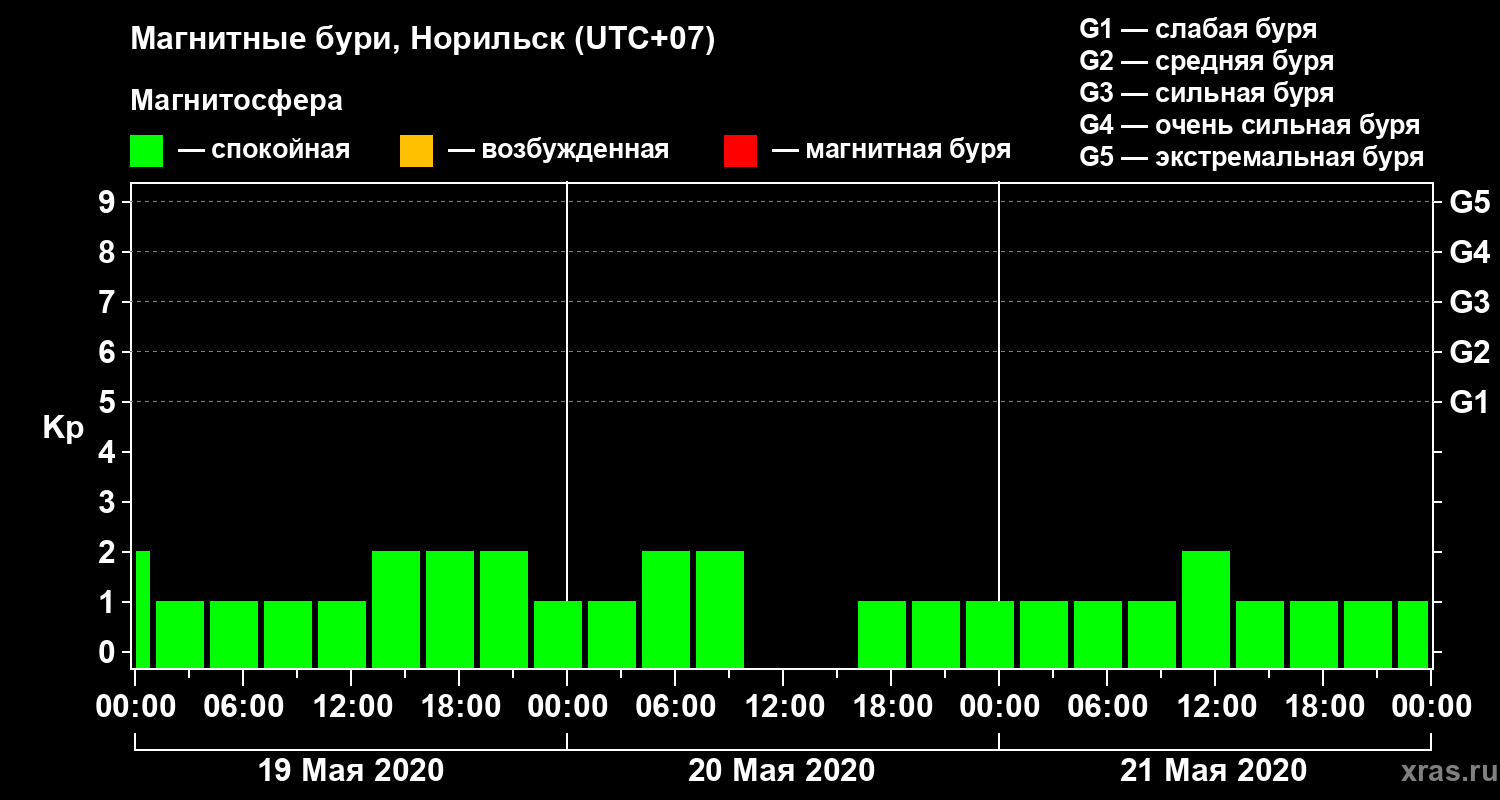The width and height of the screenshot is (1500, 800).
Task: Click the 'G4' label on right axis
Action: tap(1469, 252)
